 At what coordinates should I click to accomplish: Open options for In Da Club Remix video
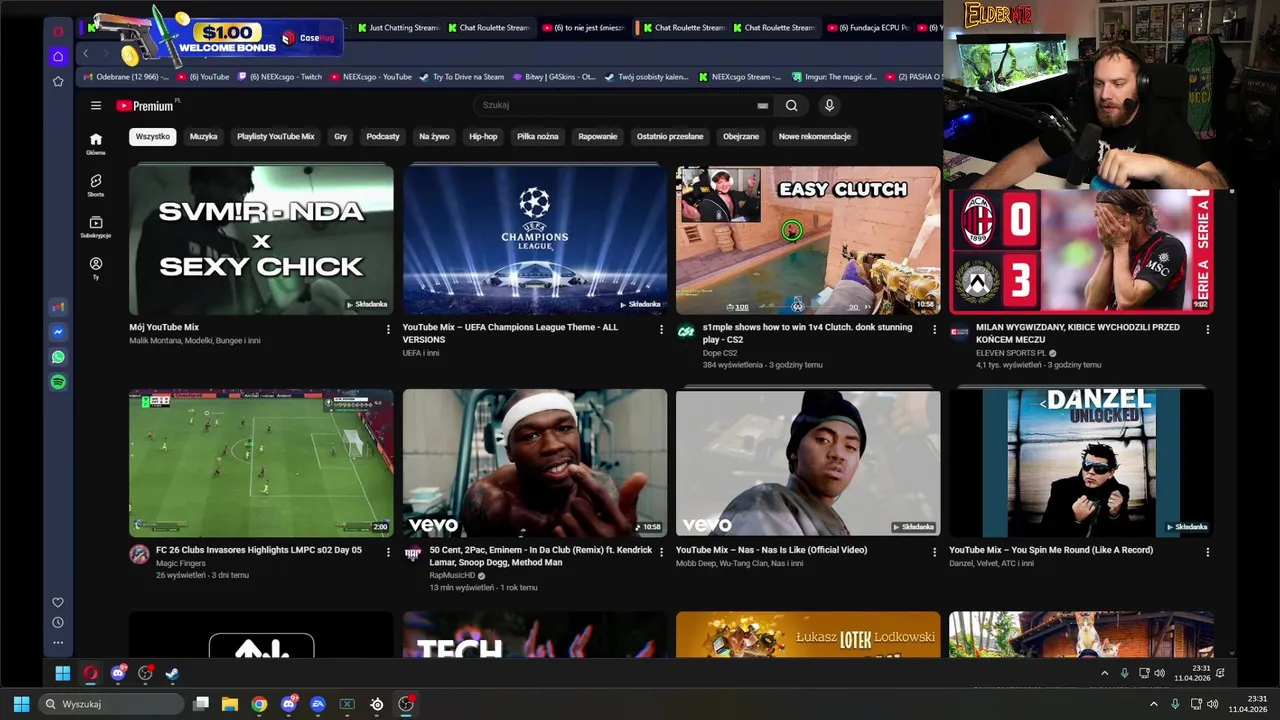click(661, 552)
